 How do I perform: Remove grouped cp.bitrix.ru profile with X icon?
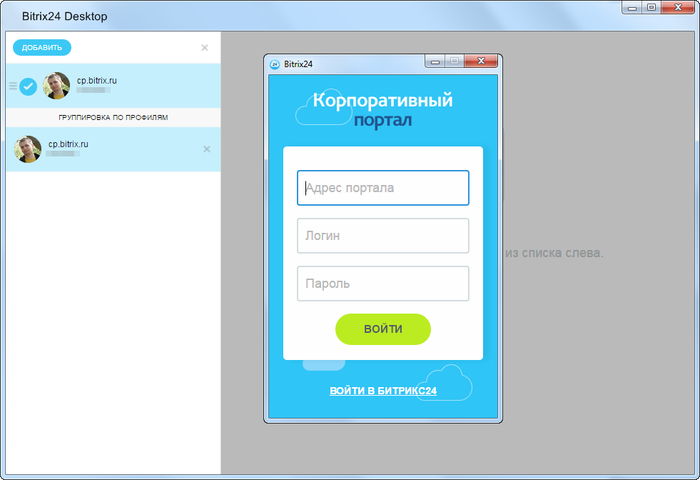(207, 149)
